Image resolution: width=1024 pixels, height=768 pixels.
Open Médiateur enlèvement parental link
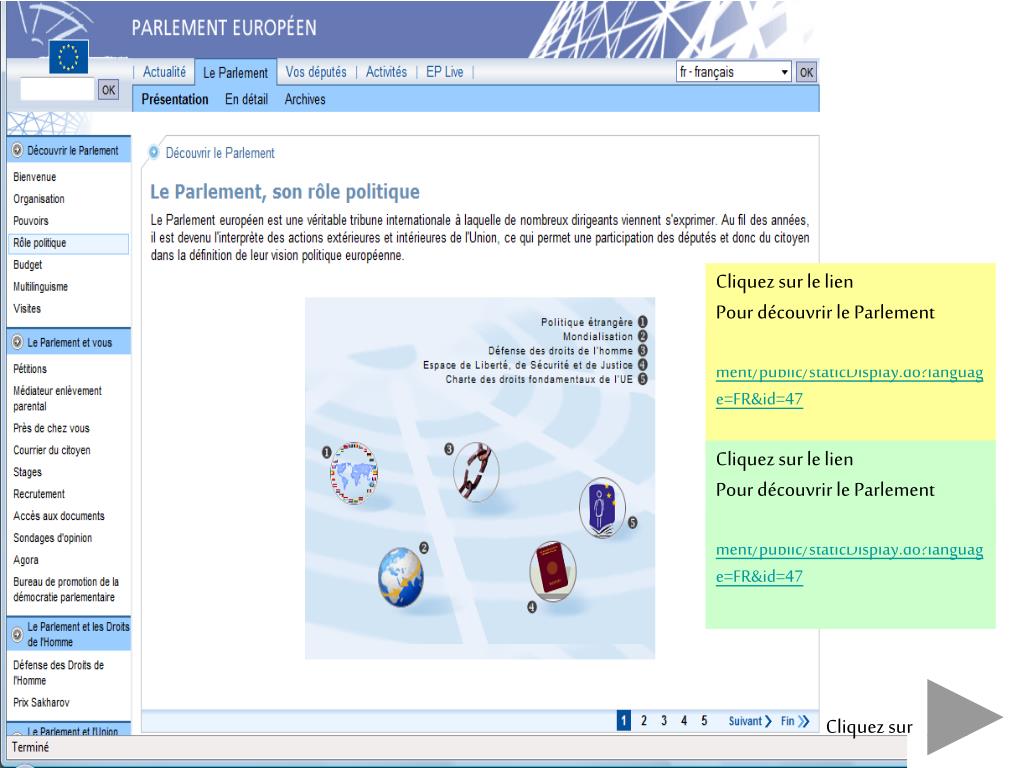click(57, 398)
